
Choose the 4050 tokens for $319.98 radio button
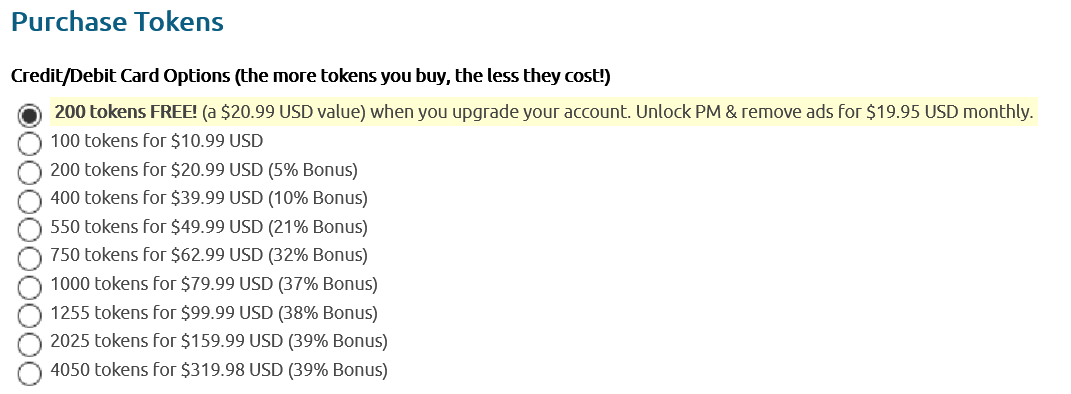coord(29,374)
